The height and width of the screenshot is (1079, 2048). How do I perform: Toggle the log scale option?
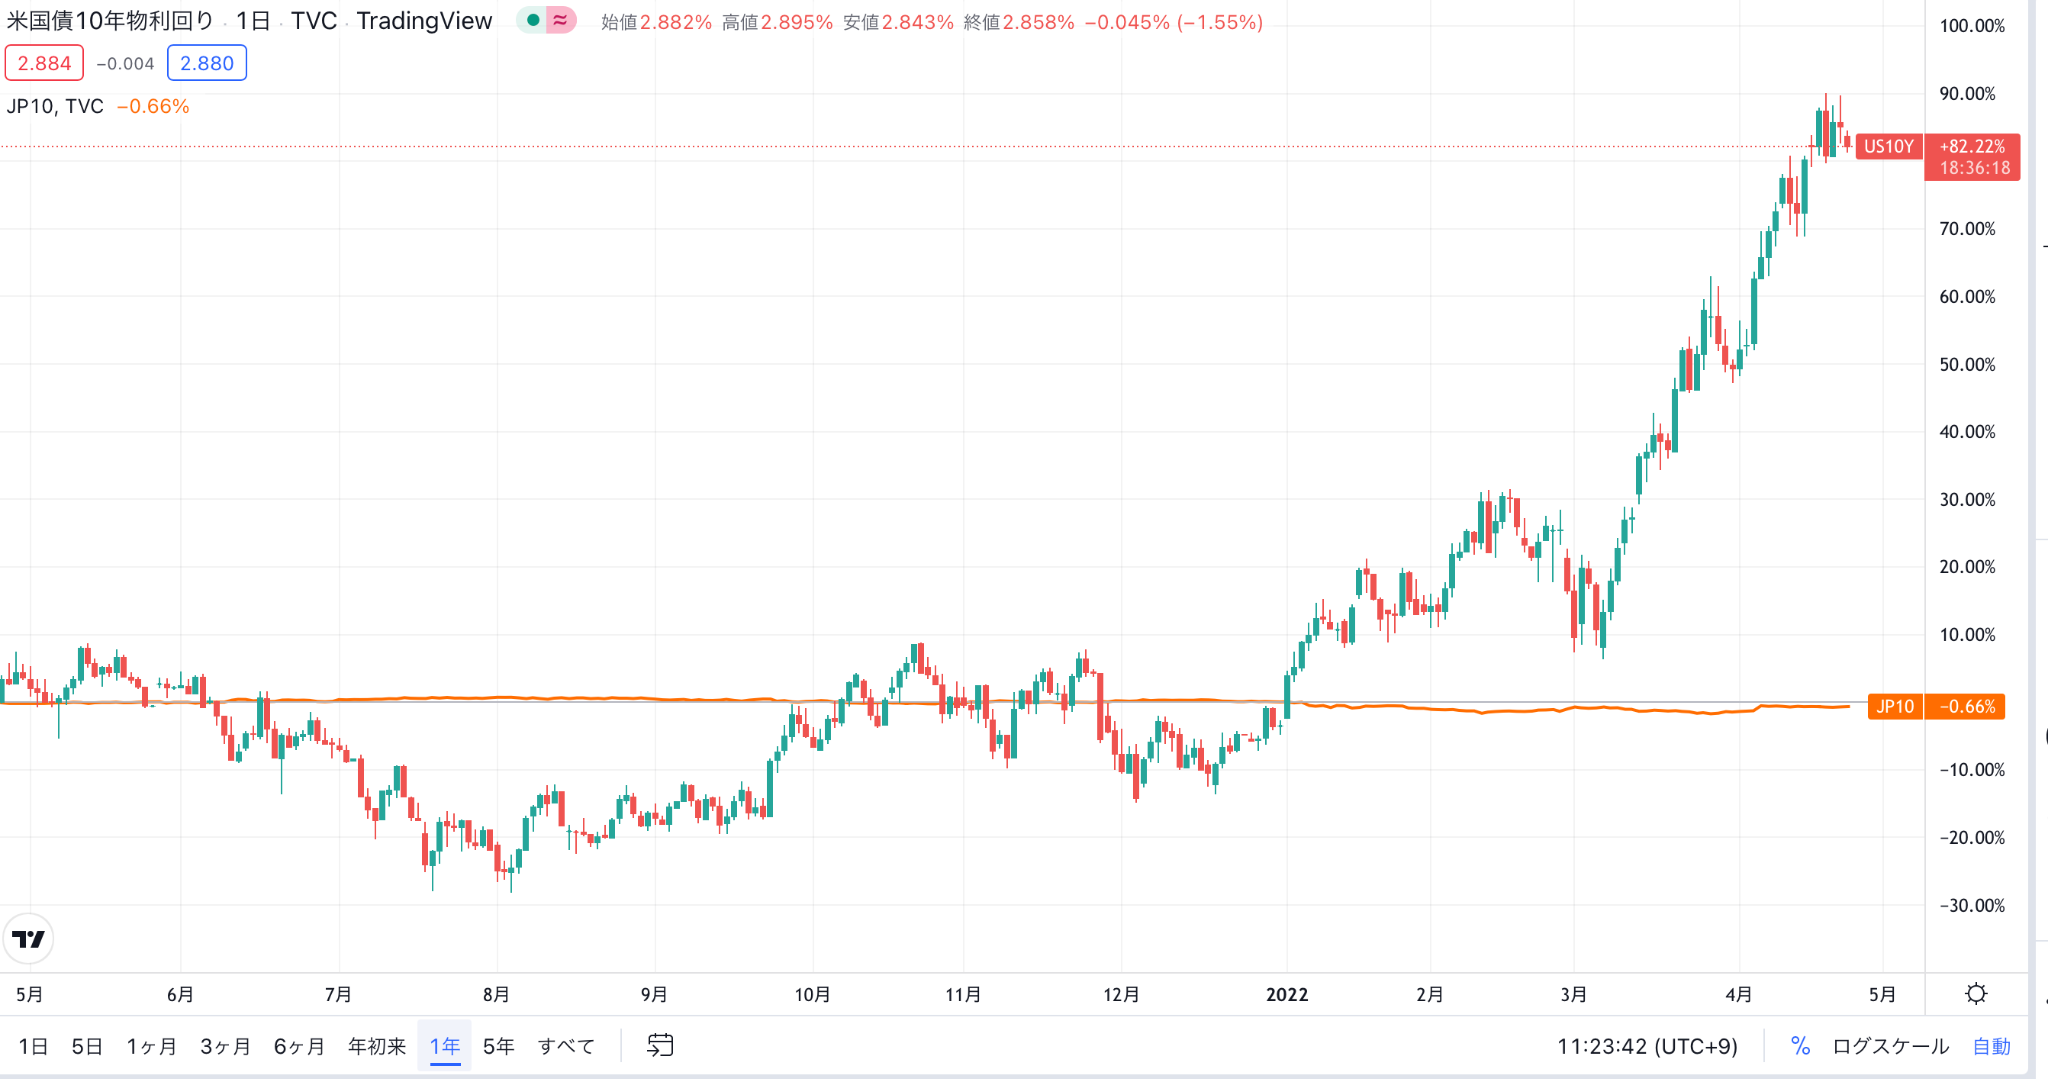pyautogui.click(x=1890, y=1046)
